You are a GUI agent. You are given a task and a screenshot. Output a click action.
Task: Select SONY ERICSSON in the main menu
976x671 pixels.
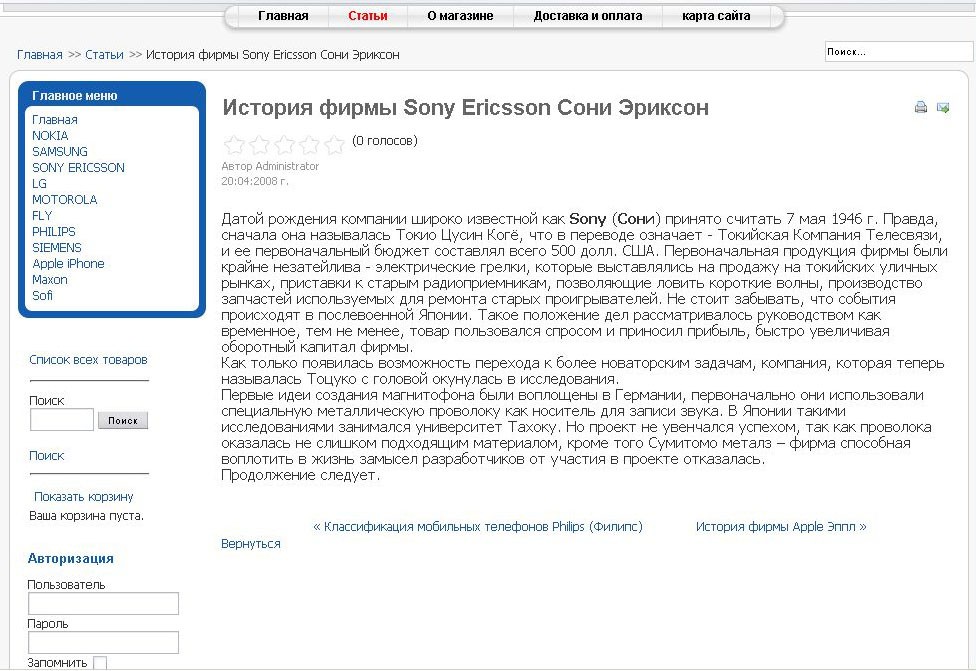pyautogui.click(x=78, y=167)
